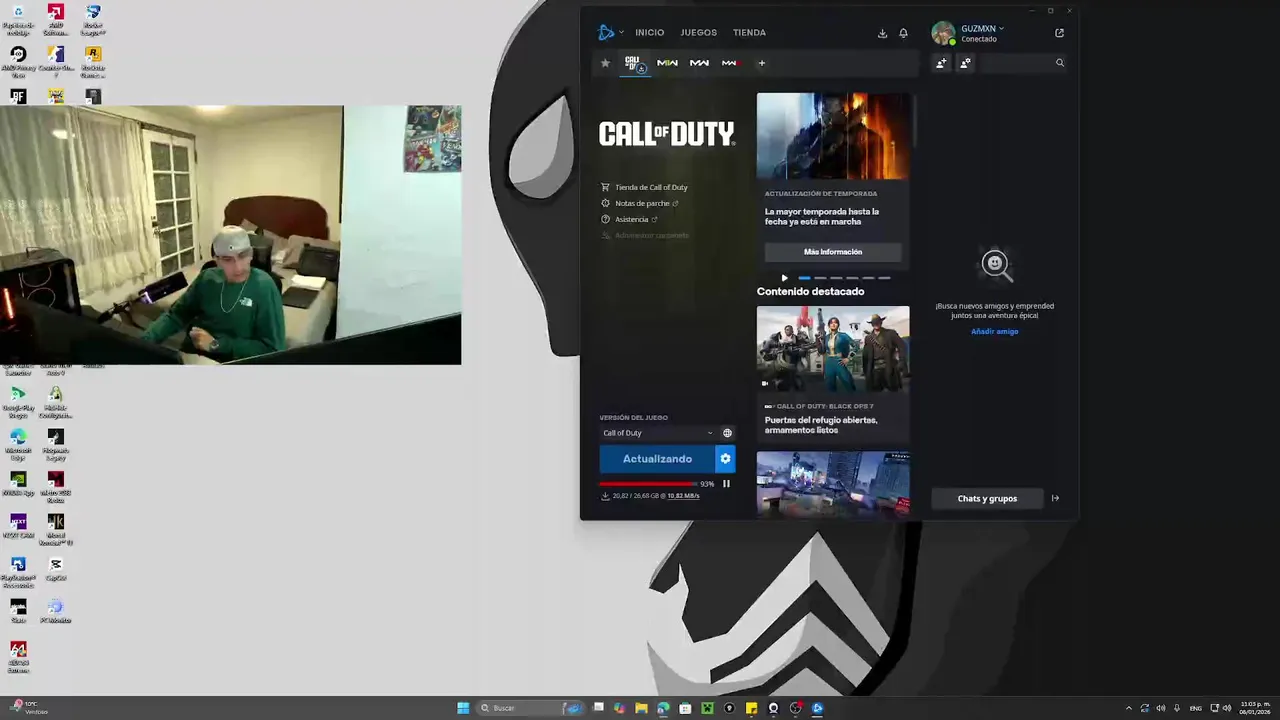This screenshot has height=720, width=1280.
Task: Play the news carousel
Action: 784,278
